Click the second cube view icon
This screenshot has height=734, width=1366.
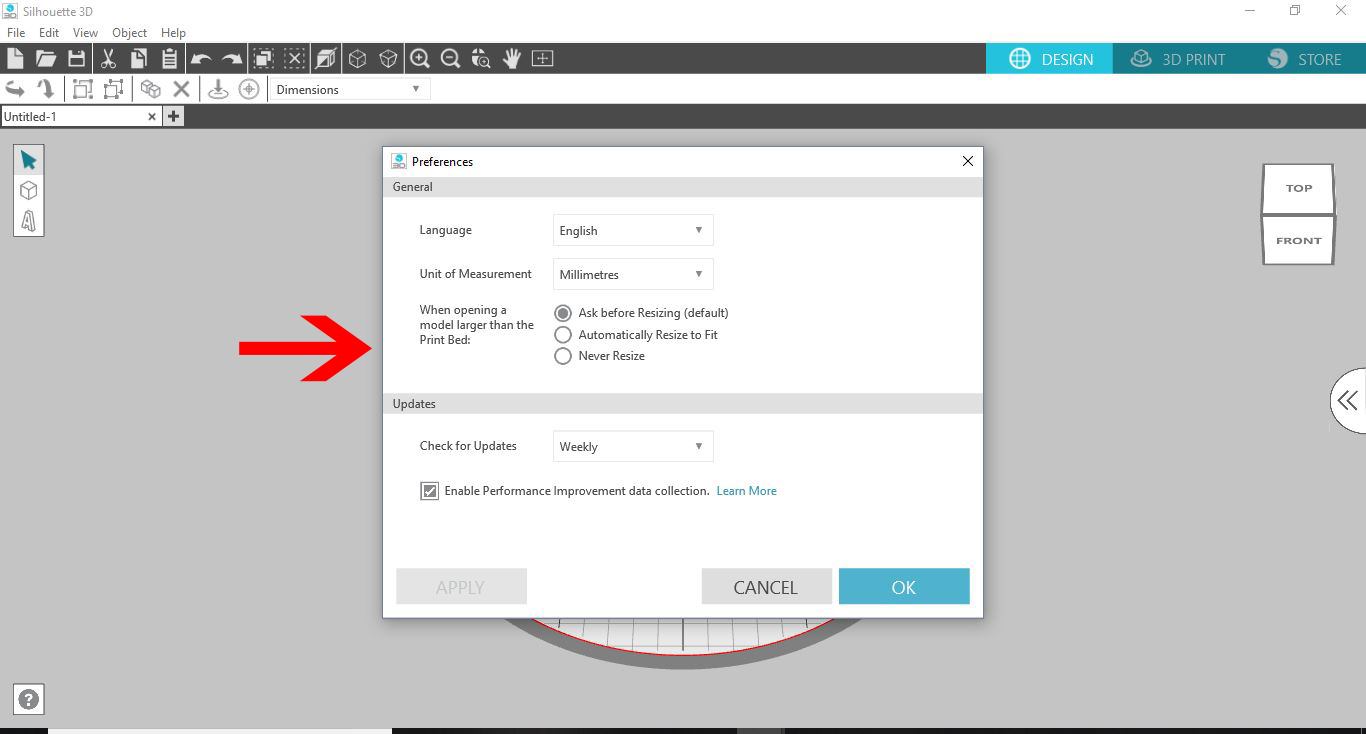(x=388, y=58)
